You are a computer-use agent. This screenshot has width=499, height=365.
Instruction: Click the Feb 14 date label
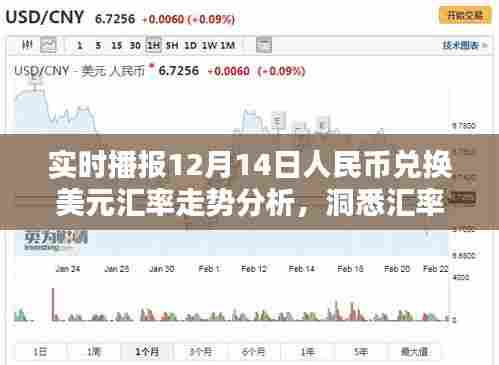tap(302, 269)
